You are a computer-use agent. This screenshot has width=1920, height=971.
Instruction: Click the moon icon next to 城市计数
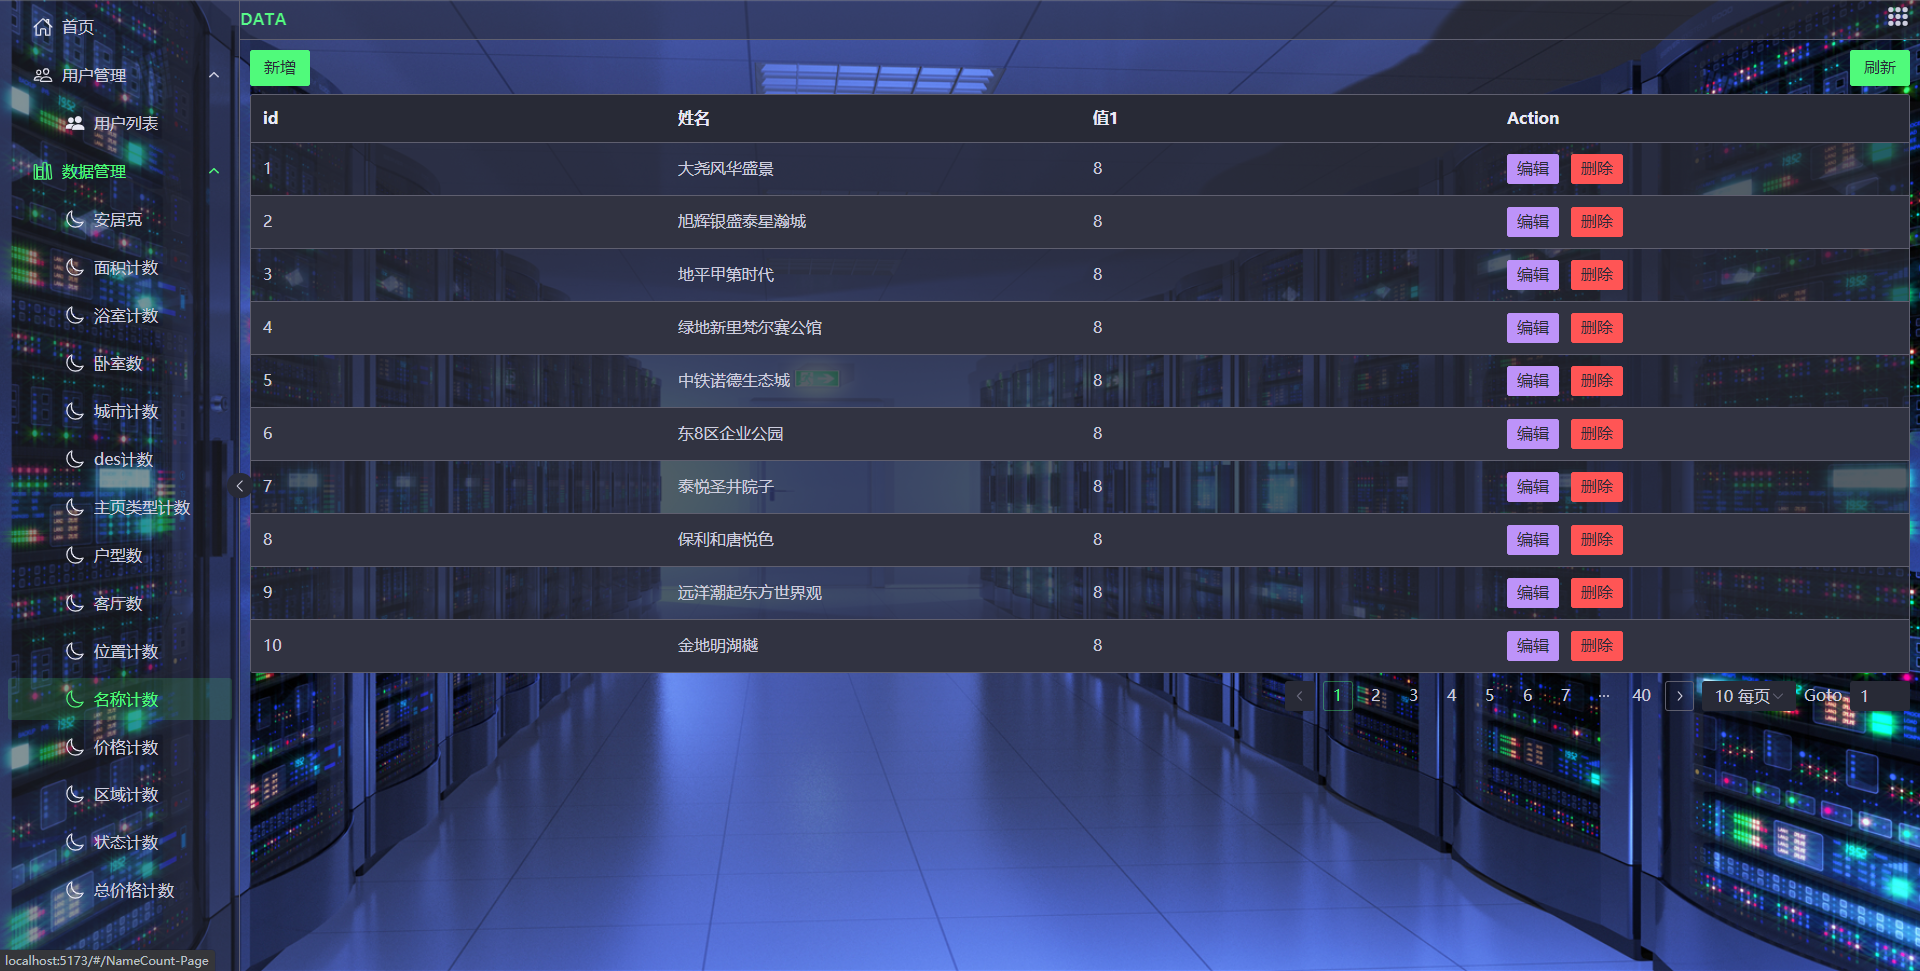click(x=75, y=411)
